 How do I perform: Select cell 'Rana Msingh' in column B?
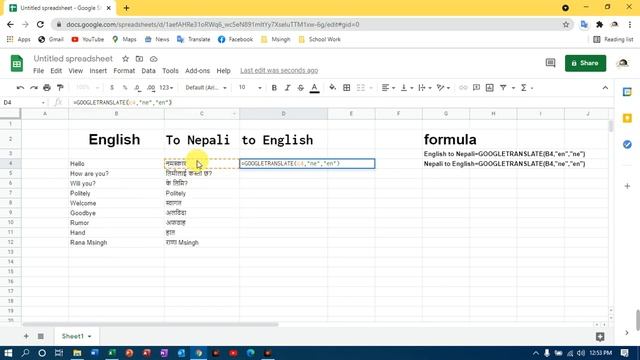[116, 242]
